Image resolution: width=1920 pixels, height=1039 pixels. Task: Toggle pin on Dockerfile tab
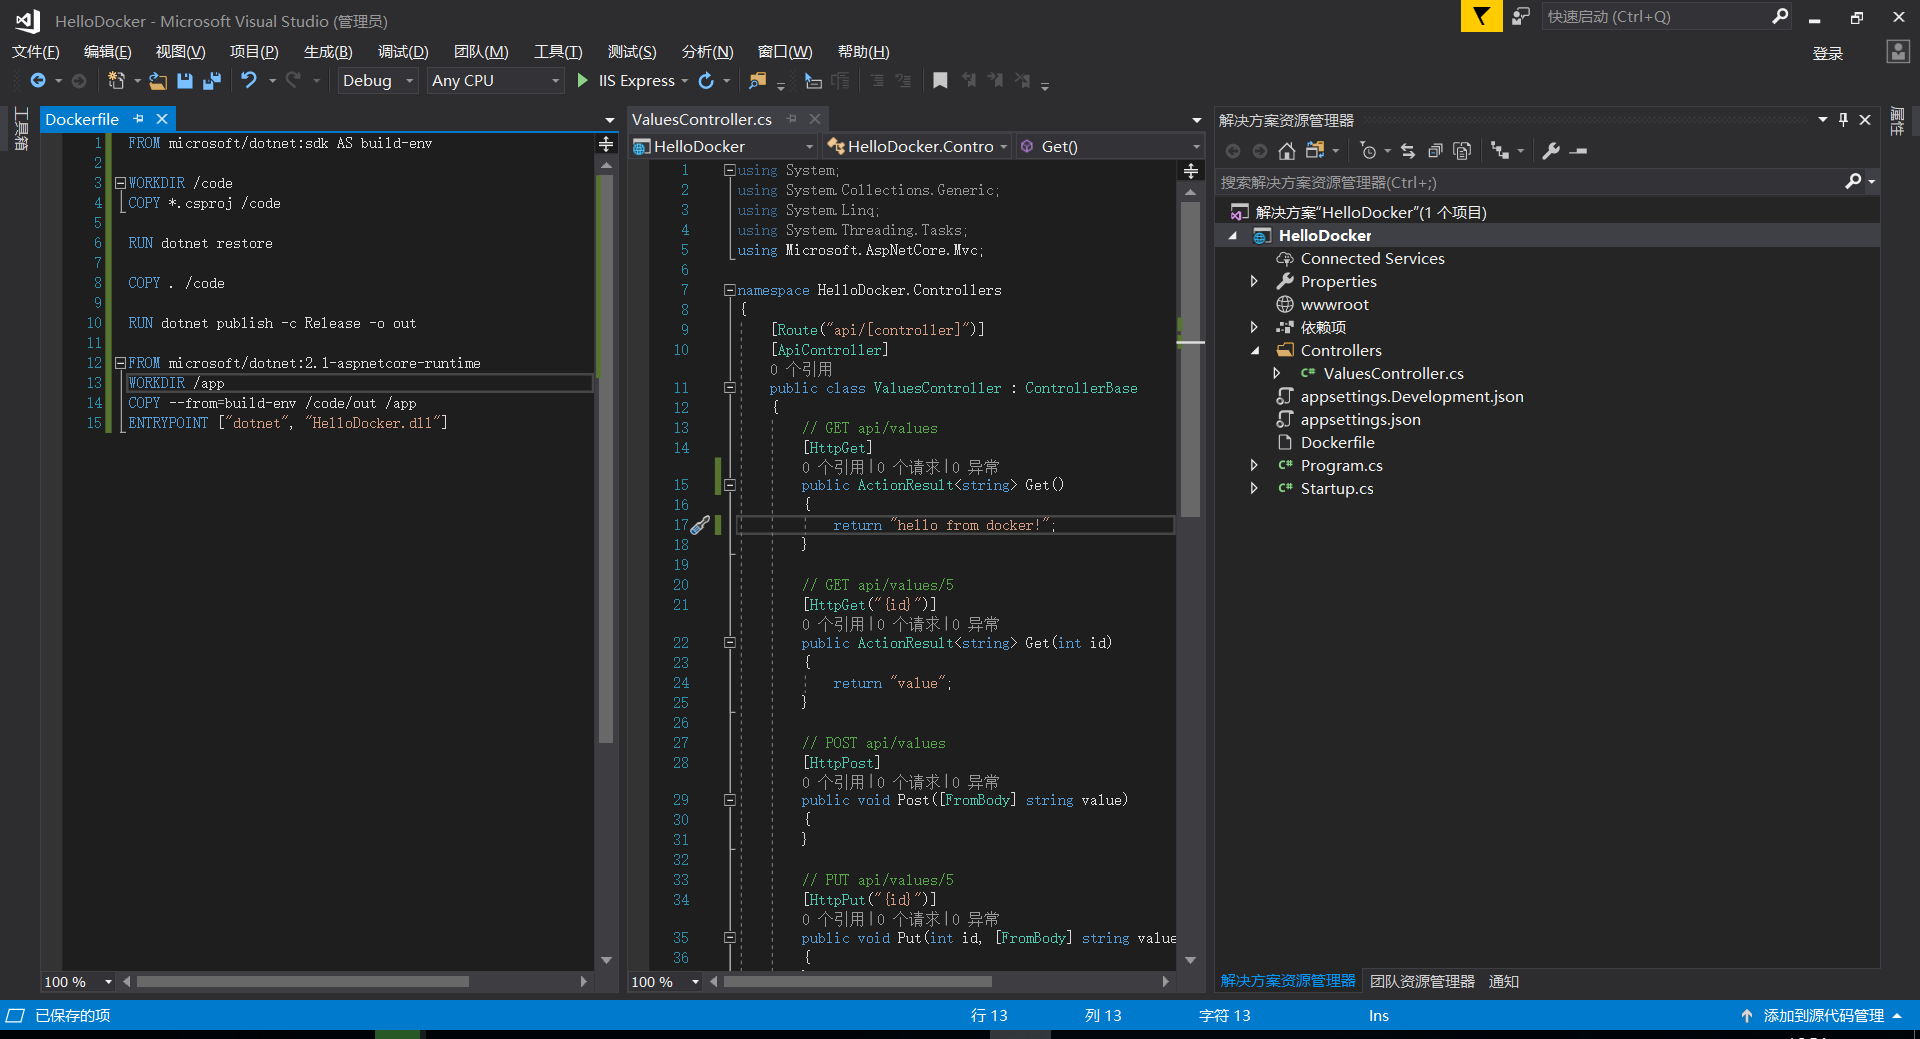[138, 119]
